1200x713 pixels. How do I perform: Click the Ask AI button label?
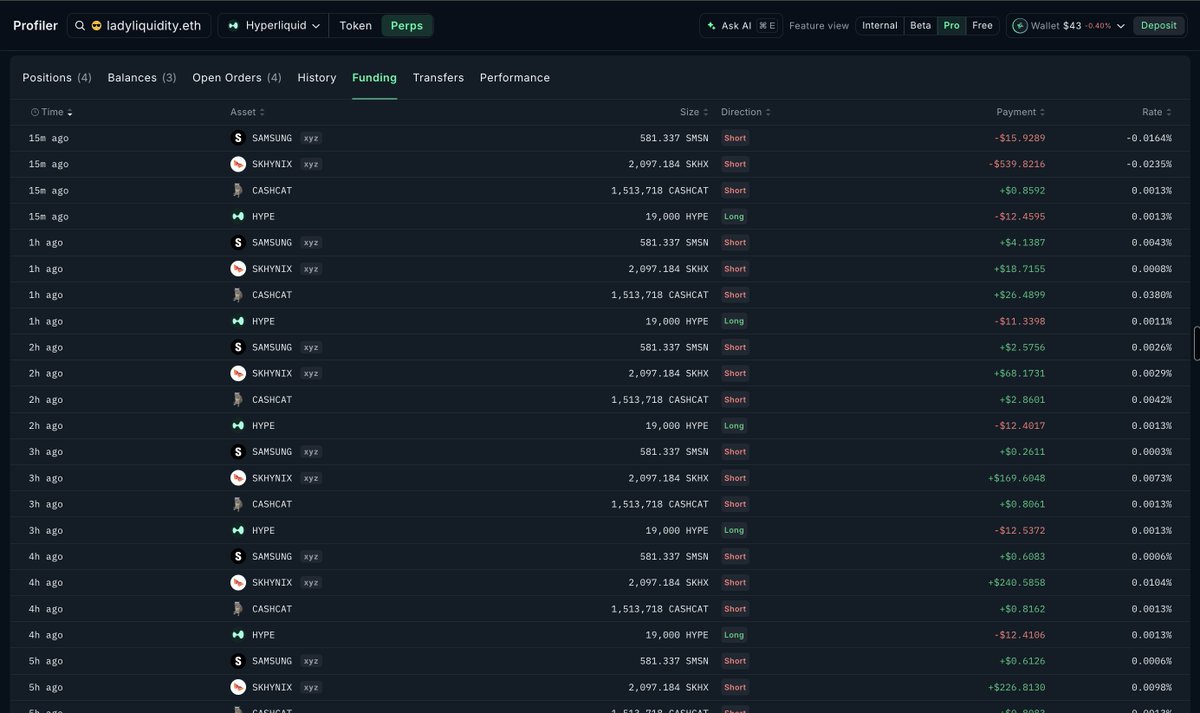(737, 26)
